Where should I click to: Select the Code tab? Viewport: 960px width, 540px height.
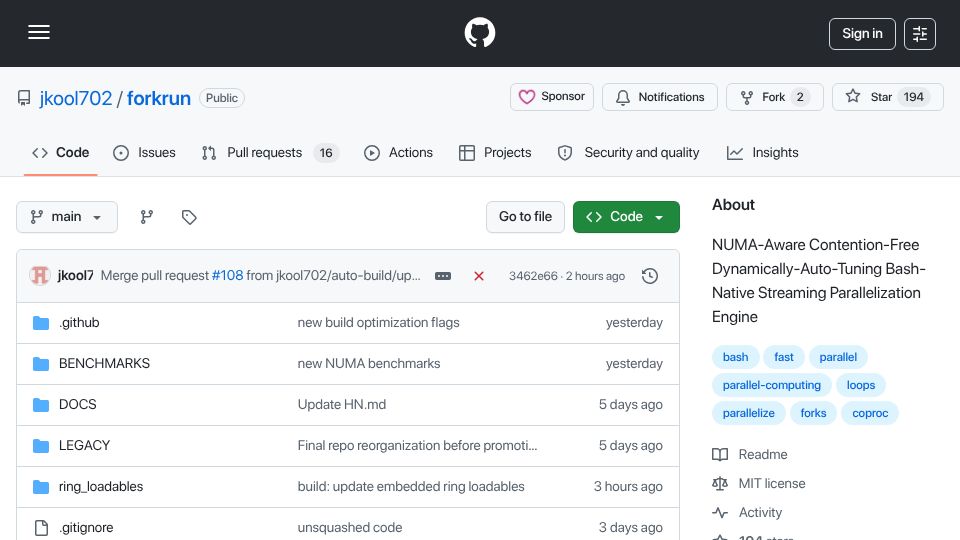61,152
